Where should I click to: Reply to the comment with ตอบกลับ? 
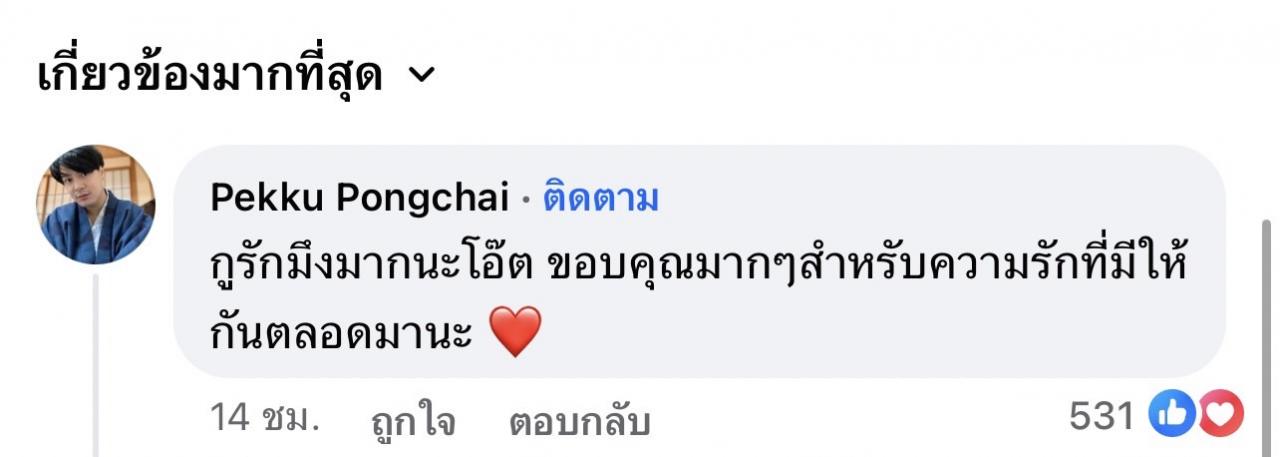click(579, 421)
